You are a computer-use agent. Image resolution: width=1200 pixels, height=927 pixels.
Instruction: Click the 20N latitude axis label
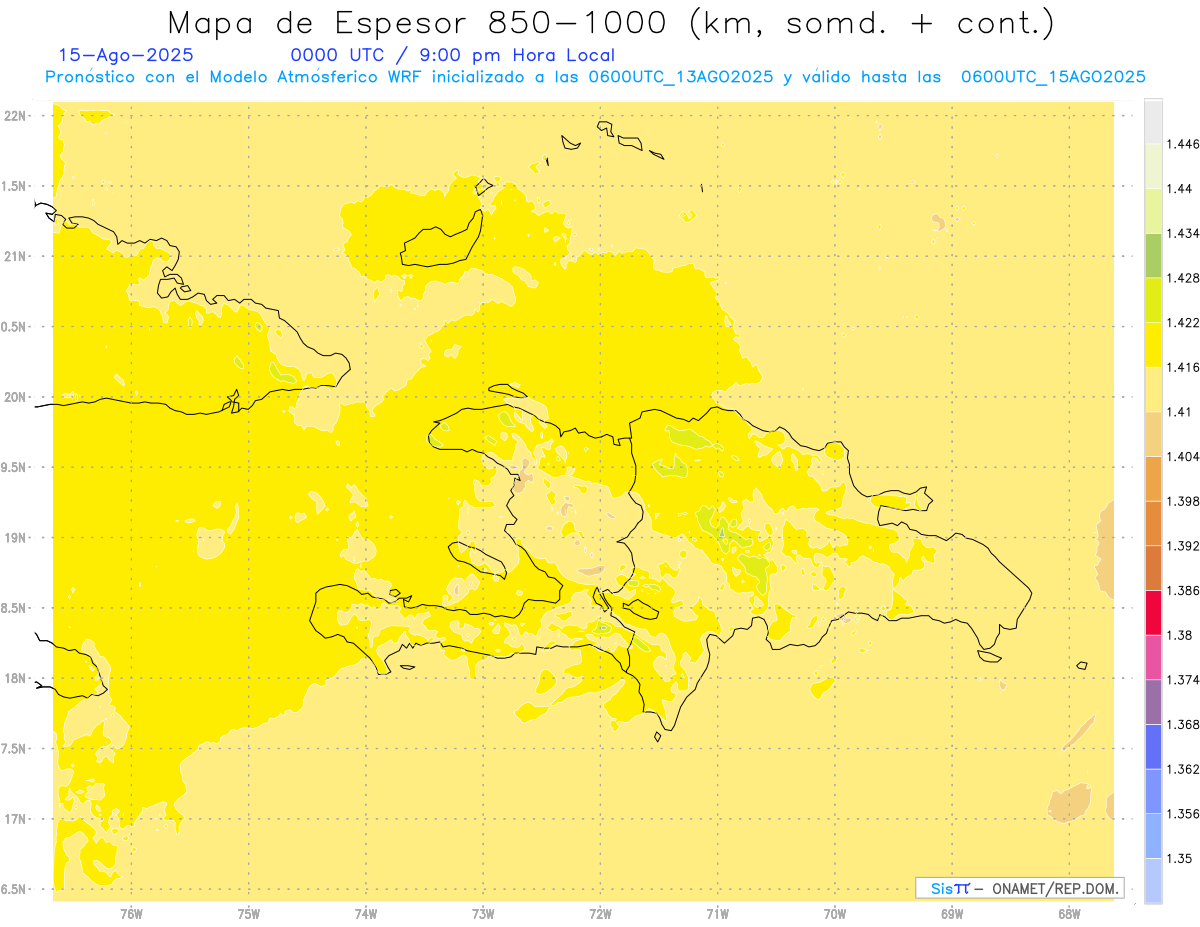tap(15, 397)
